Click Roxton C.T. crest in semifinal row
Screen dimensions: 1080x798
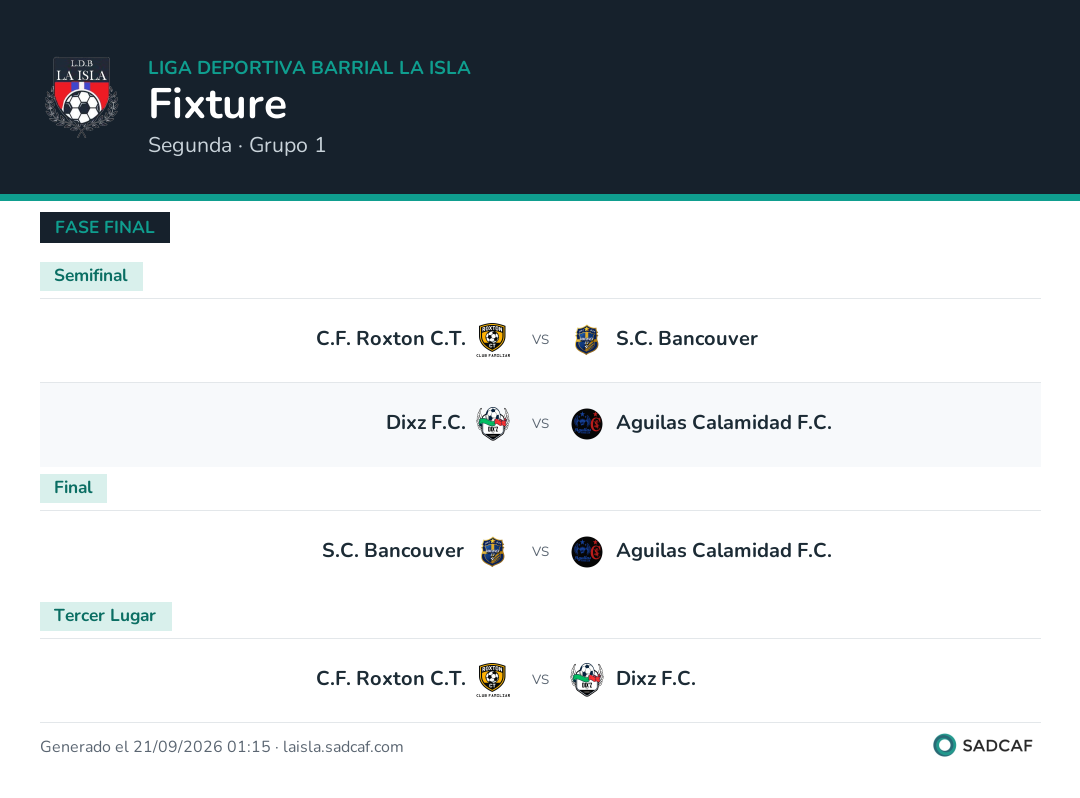pyautogui.click(x=492, y=340)
